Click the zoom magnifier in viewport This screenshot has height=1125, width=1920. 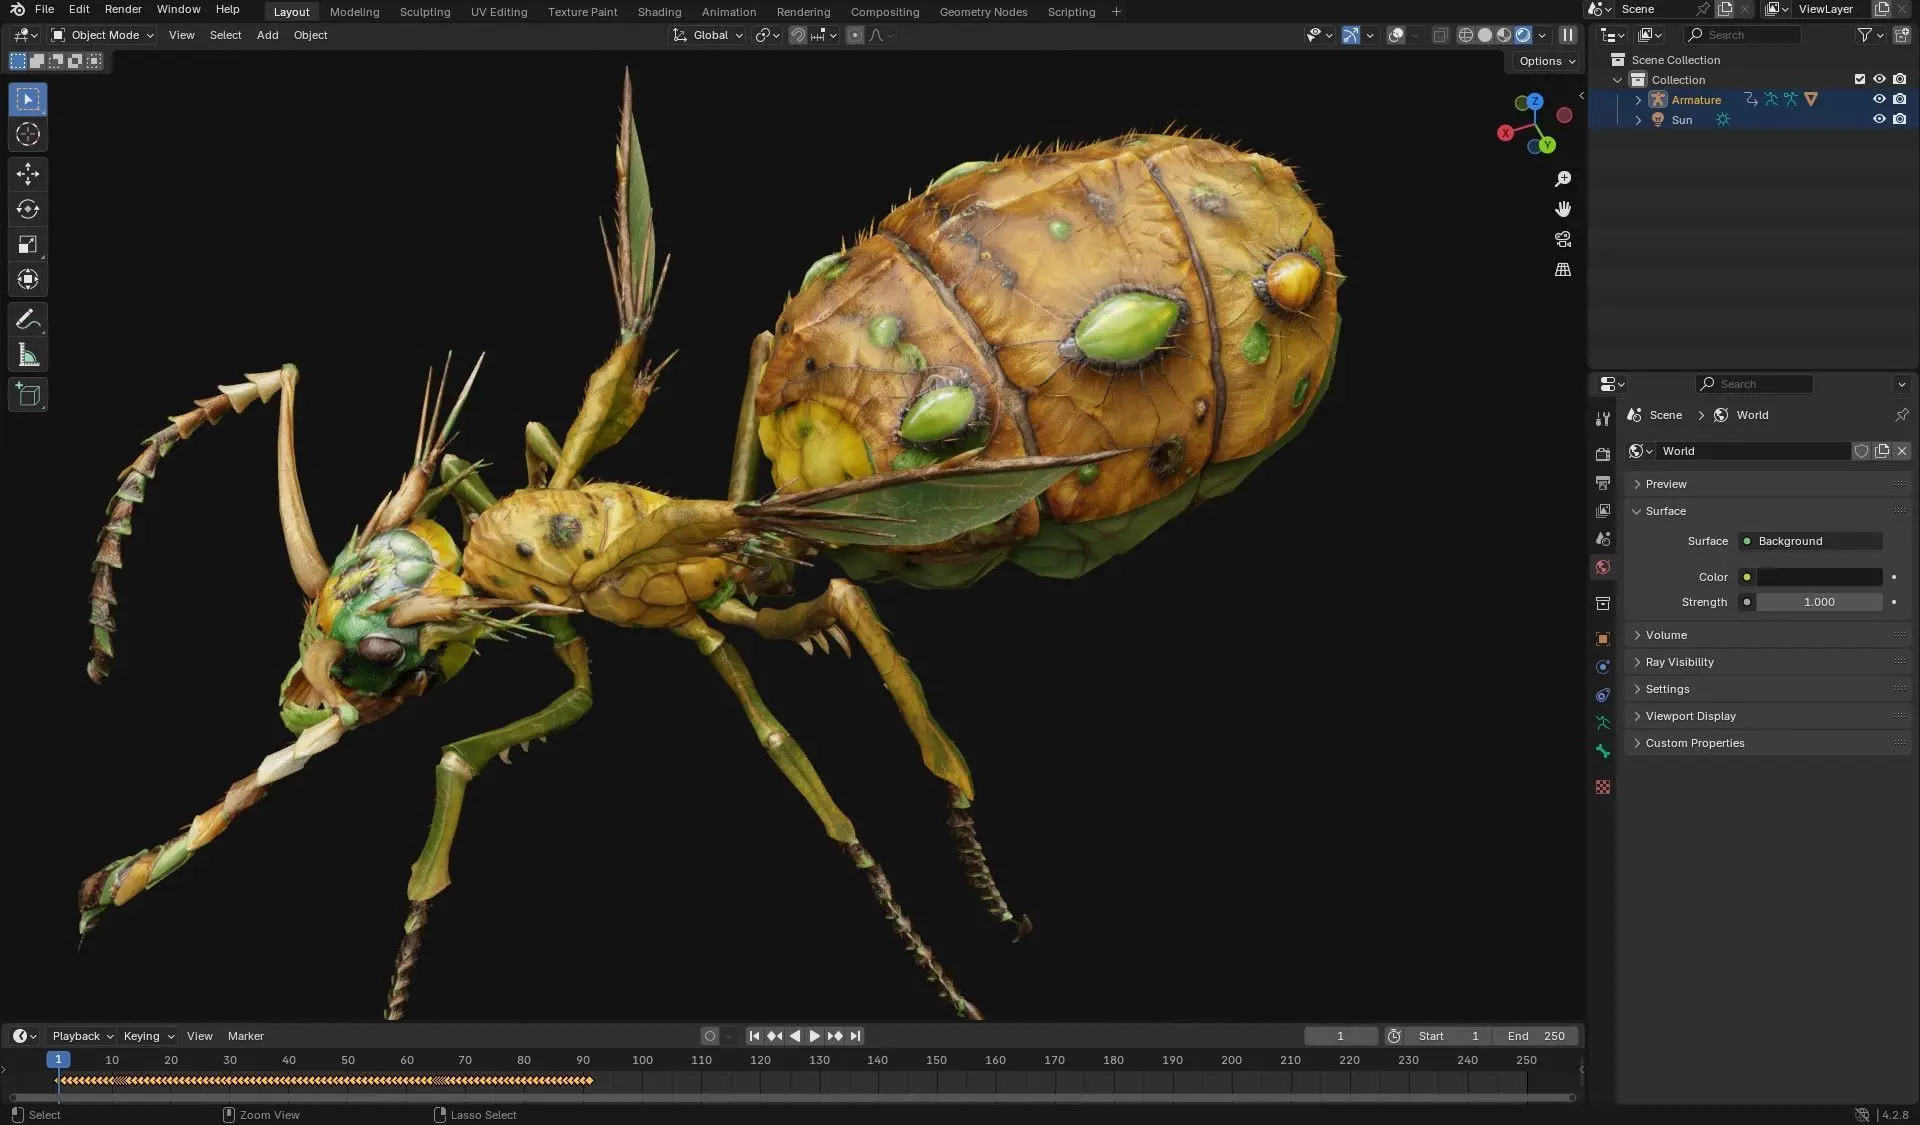(1563, 179)
